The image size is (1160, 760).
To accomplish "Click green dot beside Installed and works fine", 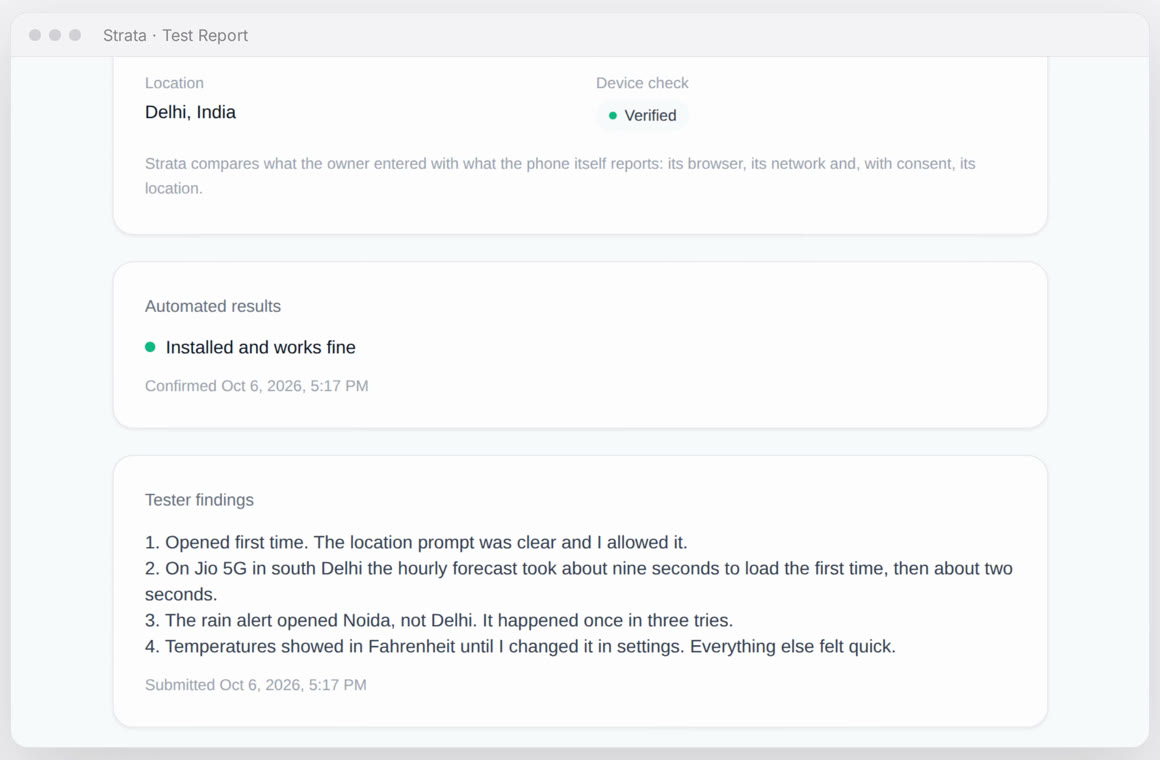I will point(150,347).
